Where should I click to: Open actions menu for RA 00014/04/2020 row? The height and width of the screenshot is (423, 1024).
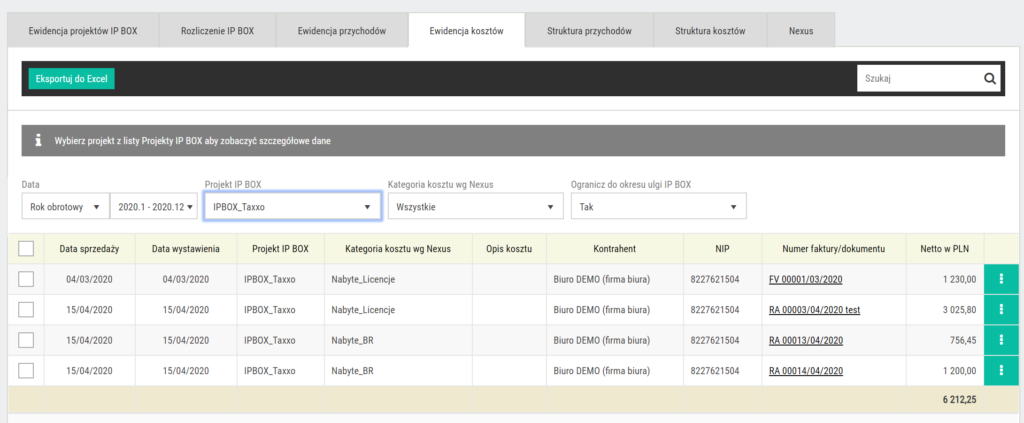pyautogui.click(x=1000, y=371)
